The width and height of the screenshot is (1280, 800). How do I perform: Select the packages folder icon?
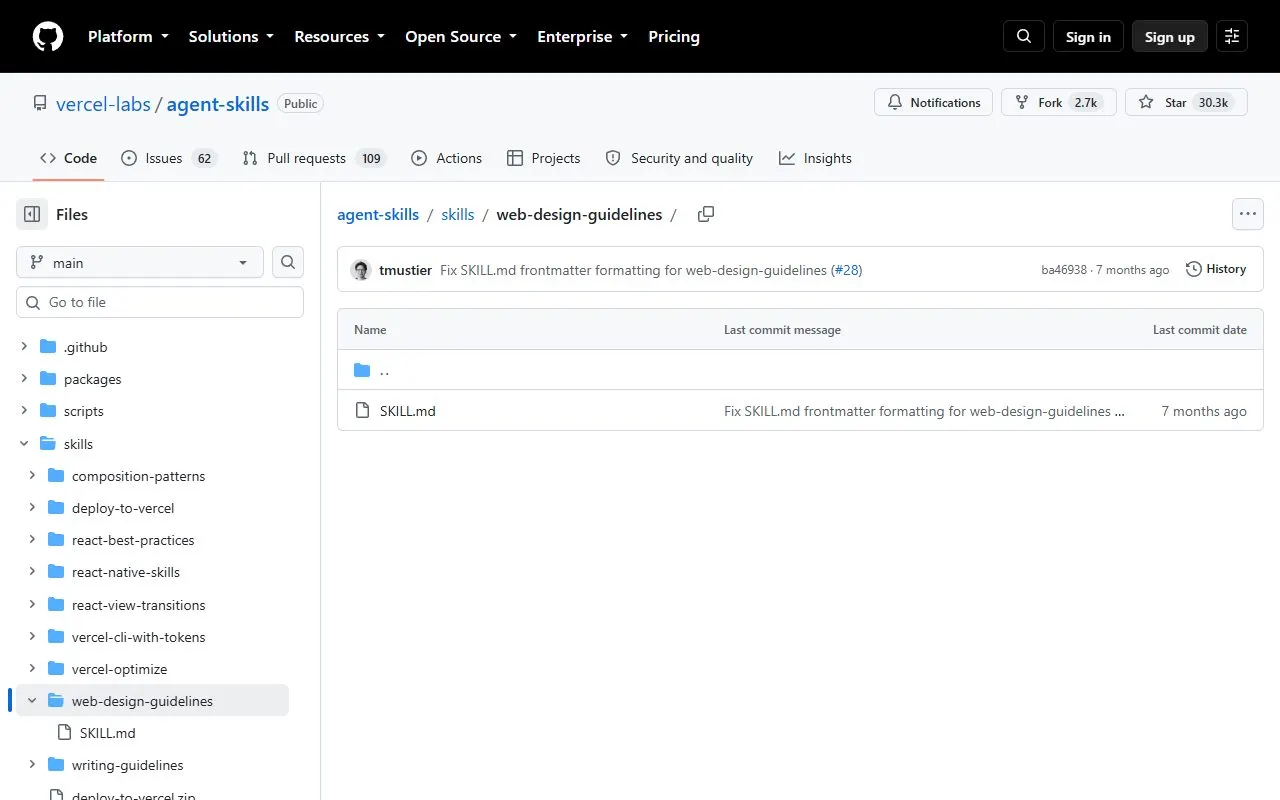(x=48, y=379)
